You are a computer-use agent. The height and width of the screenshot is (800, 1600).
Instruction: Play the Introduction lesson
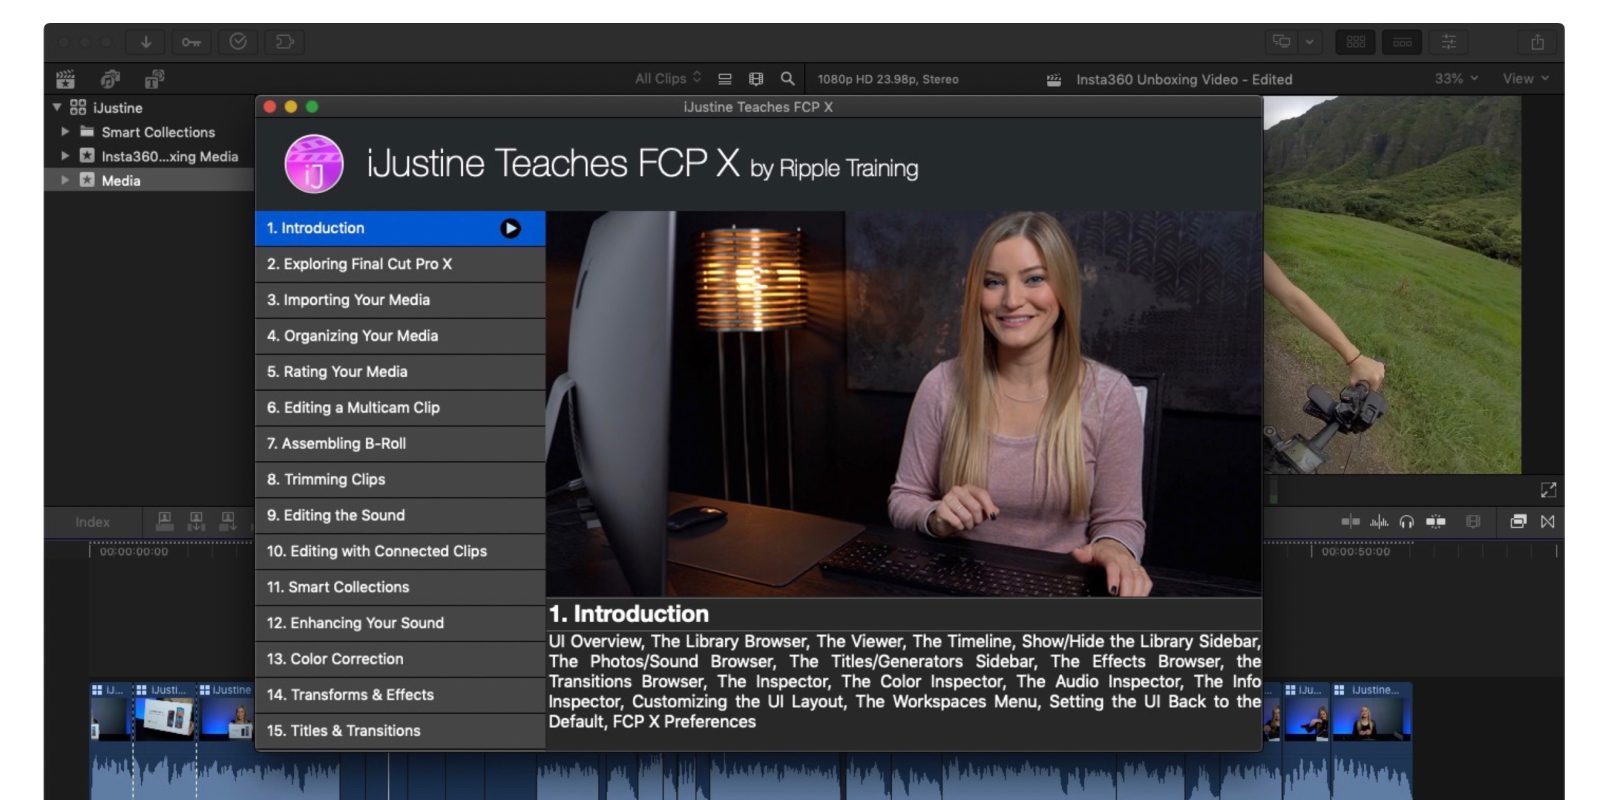[x=510, y=229]
